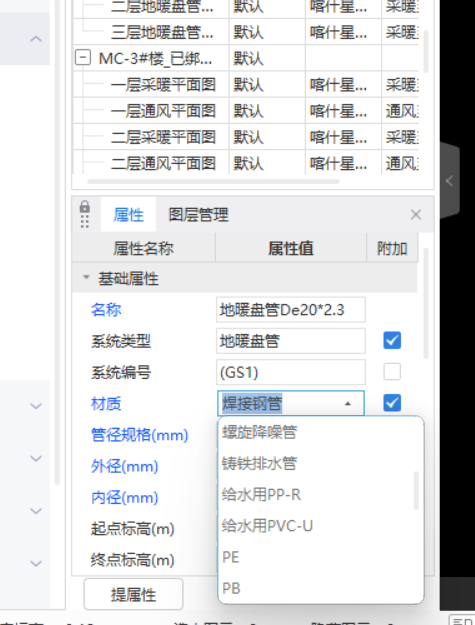
Task: Switch to the 图层管理 tab
Action: (198, 215)
